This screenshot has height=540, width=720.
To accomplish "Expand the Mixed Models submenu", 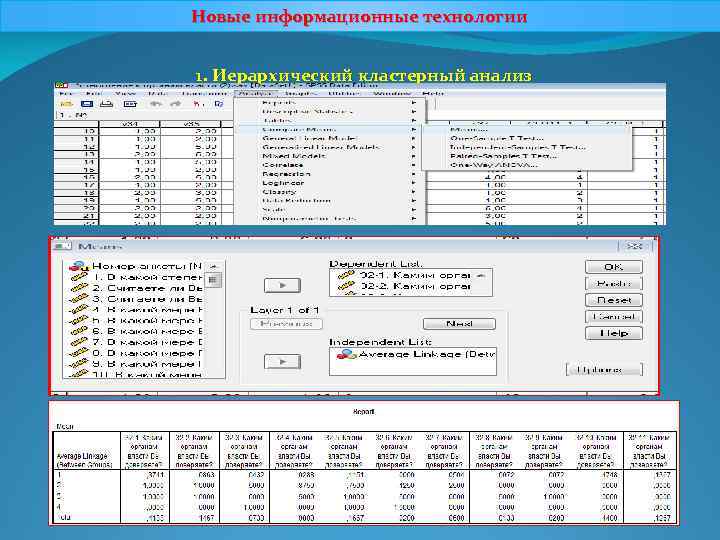I will pos(330,156).
